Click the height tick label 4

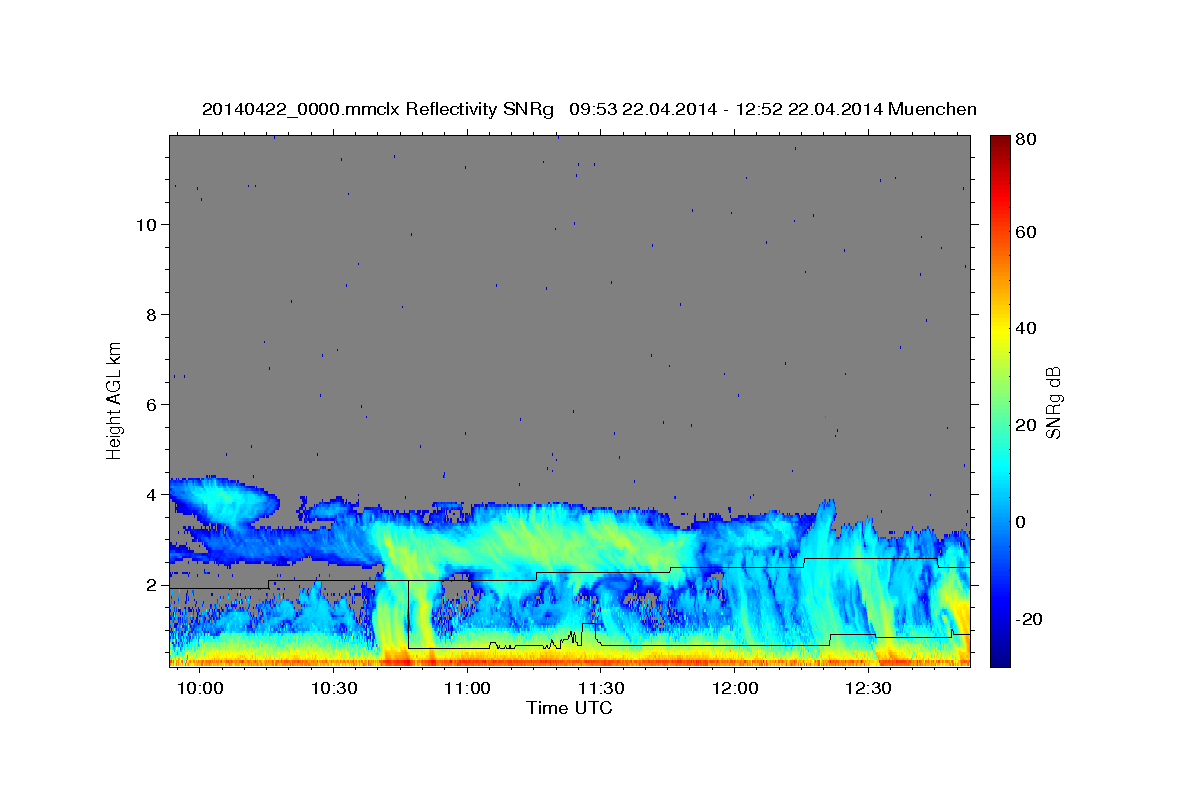point(153,494)
